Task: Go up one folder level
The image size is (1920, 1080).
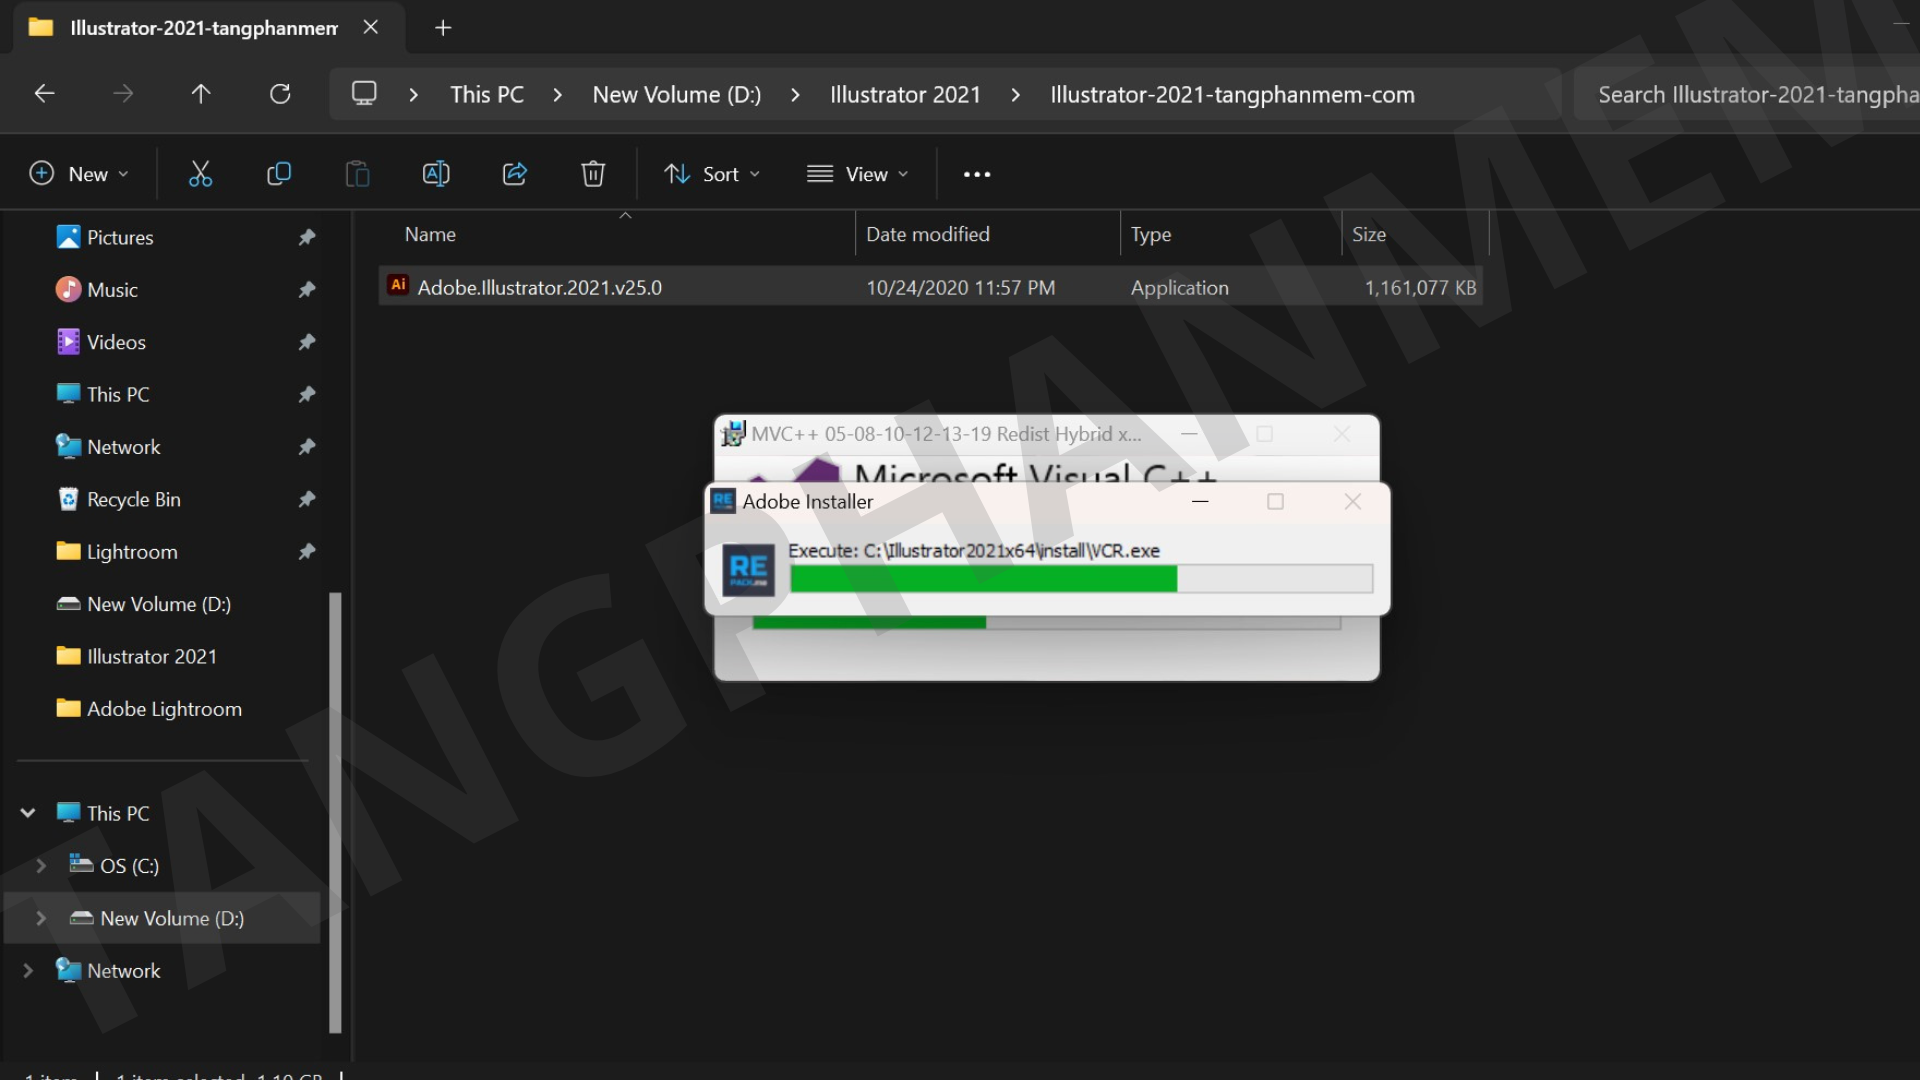Action: (201, 94)
